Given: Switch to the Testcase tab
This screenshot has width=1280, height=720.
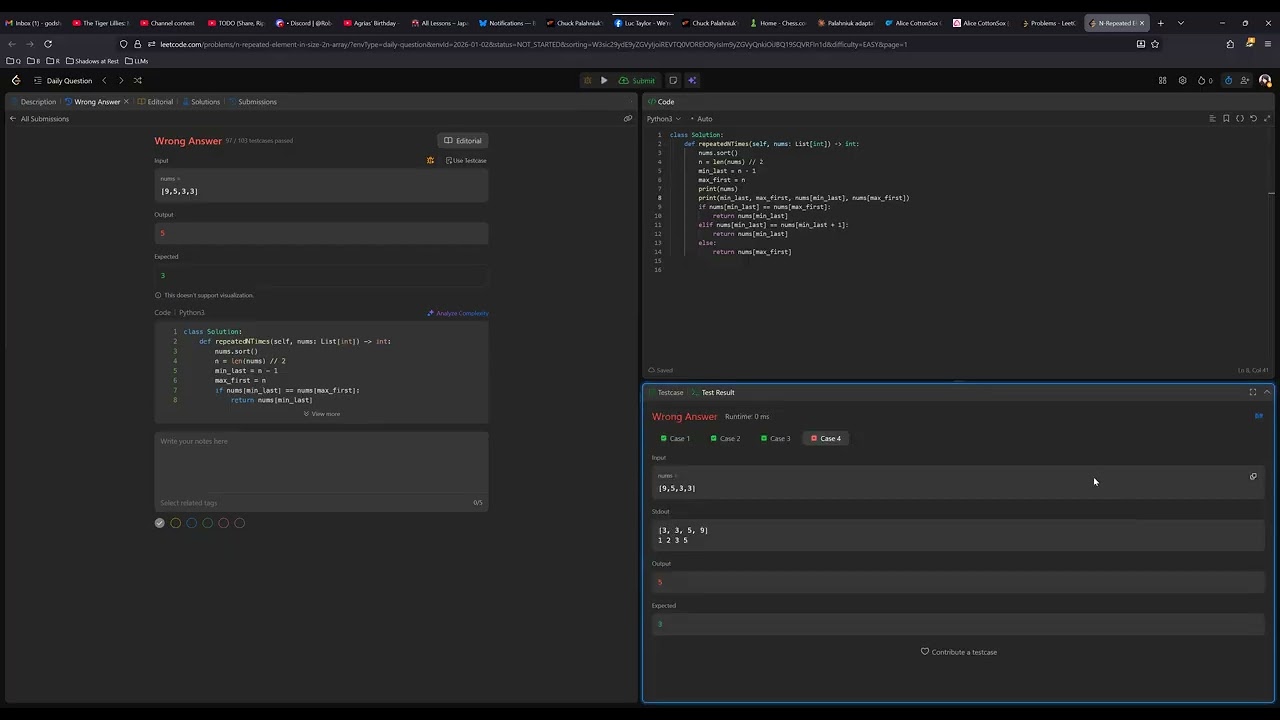Looking at the screenshot, I should [666, 393].
